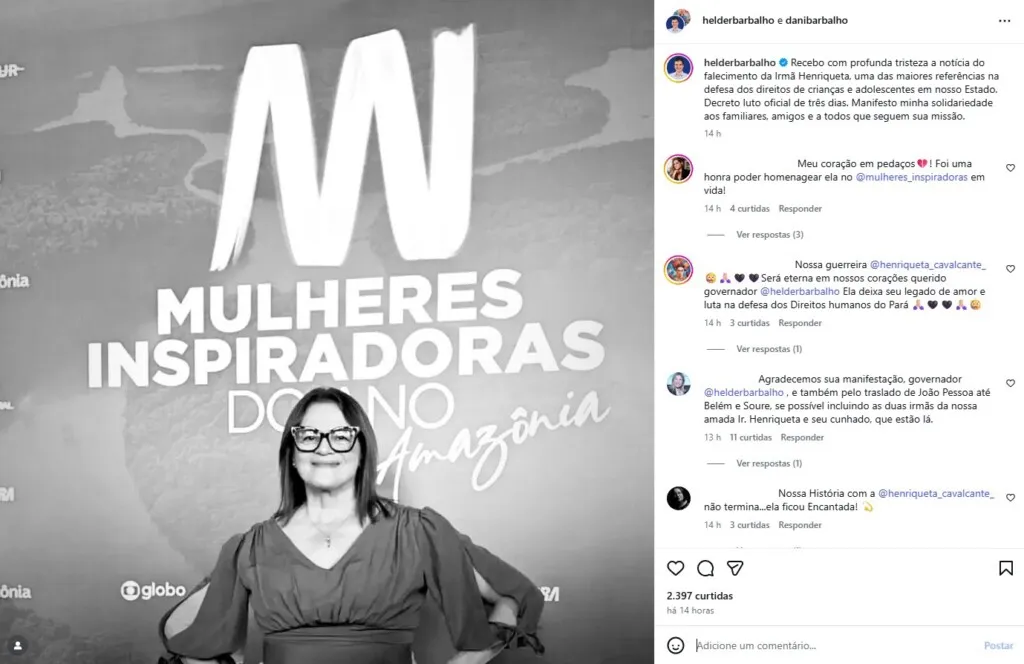
Task: Focus the 'Adicione um comentário' field
Action: (836, 645)
